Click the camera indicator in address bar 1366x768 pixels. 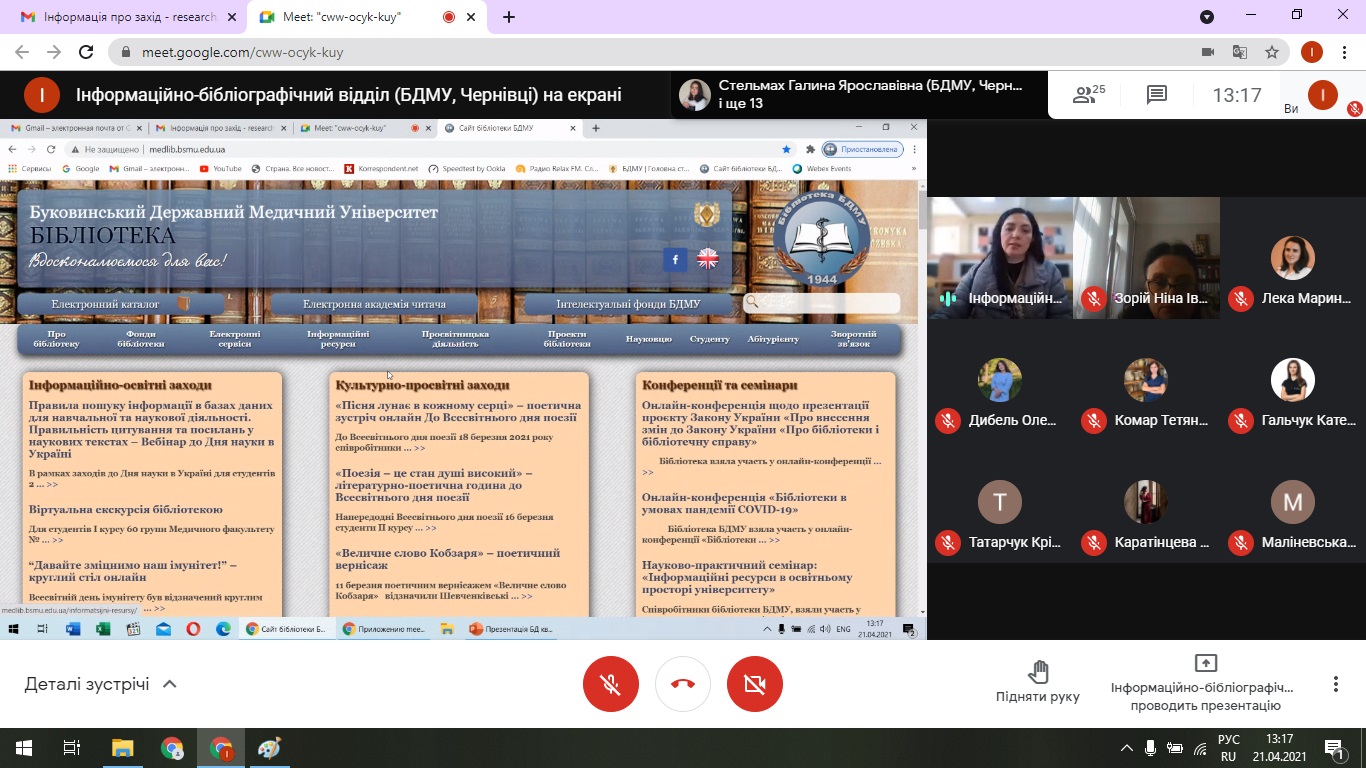pos(1207,52)
